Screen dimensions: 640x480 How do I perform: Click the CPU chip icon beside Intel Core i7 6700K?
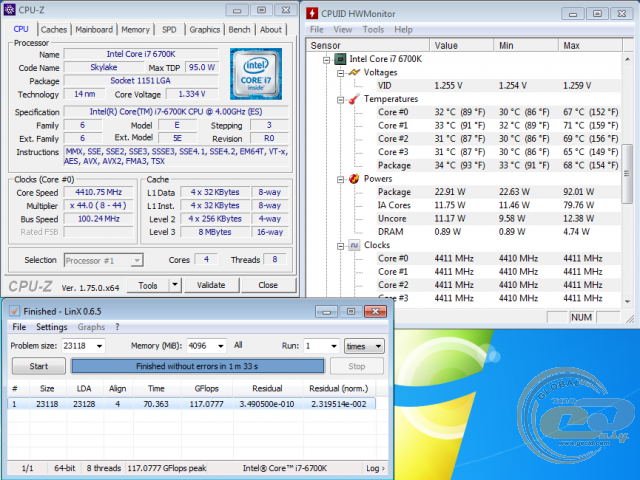340,59
